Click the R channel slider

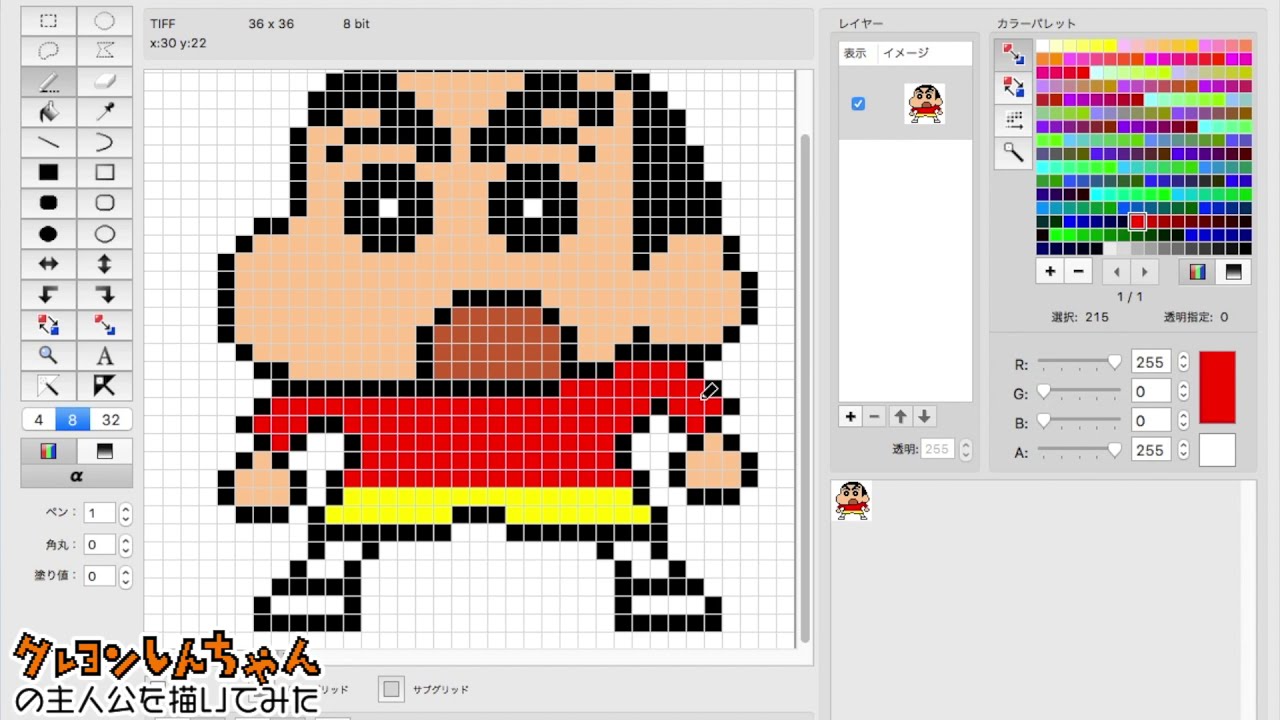tap(1079, 362)
